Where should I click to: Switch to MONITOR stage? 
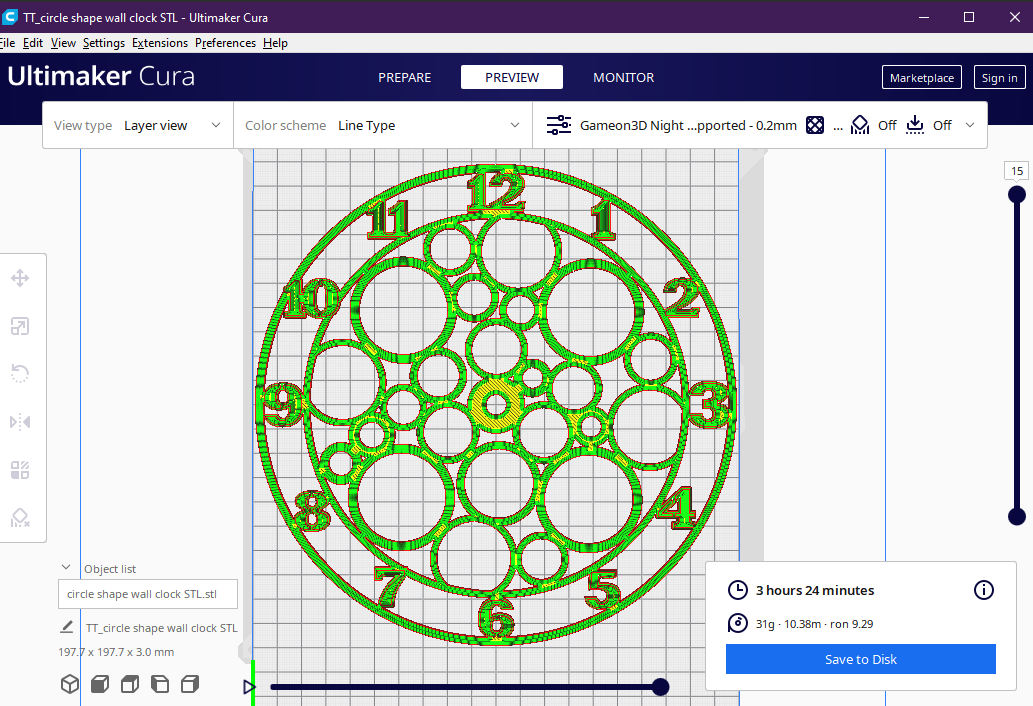coord(623,78)
